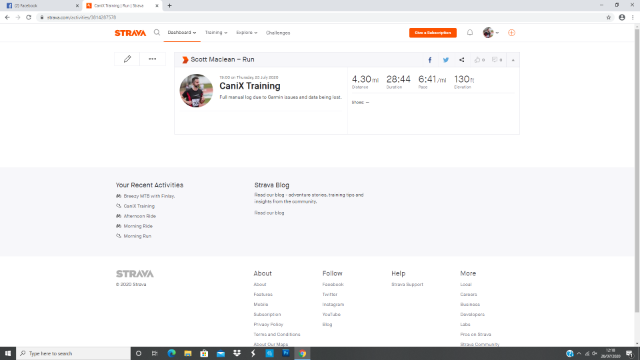Open Features link in footer

(263, 294)
